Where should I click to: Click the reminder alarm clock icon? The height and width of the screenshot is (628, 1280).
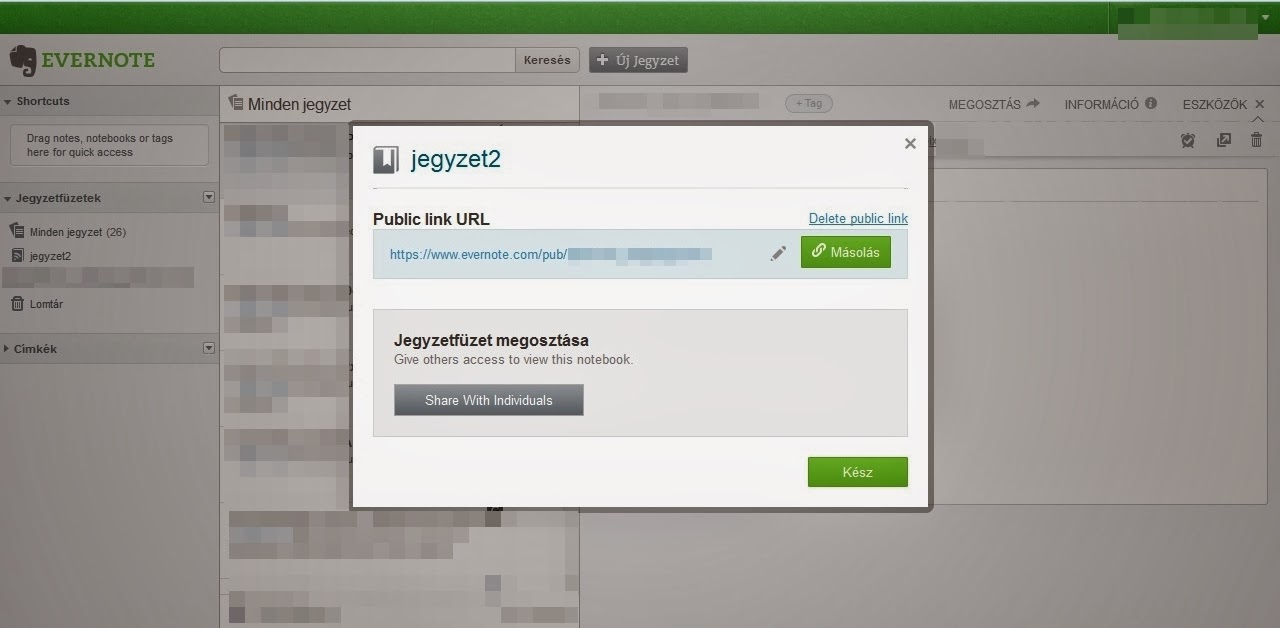tap(1188, 141)
